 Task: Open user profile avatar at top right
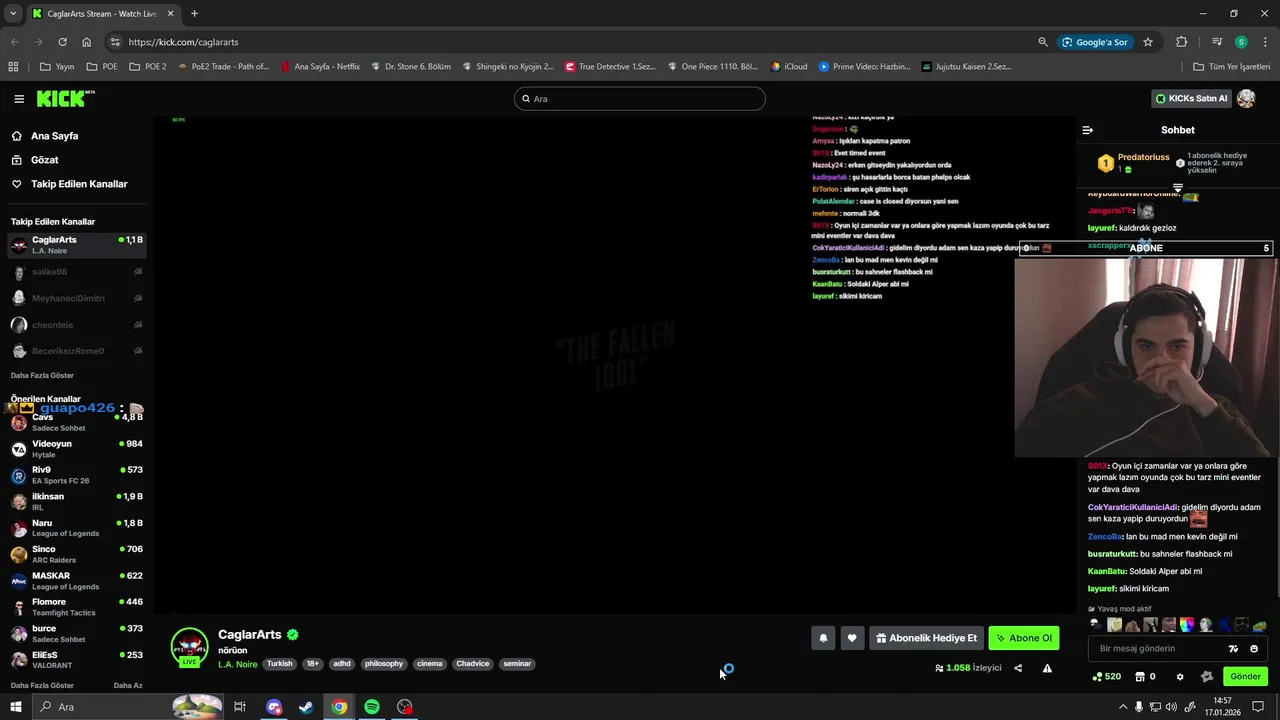[x=1246, y=98]
